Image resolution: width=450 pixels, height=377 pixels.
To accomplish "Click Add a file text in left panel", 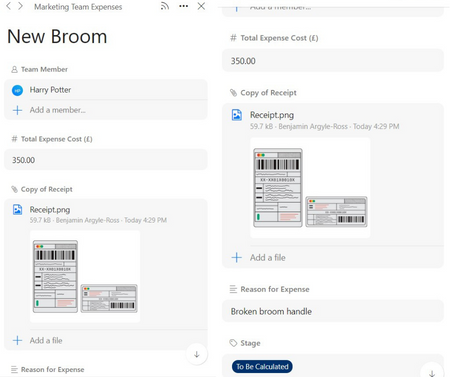I will pos(46,340).
